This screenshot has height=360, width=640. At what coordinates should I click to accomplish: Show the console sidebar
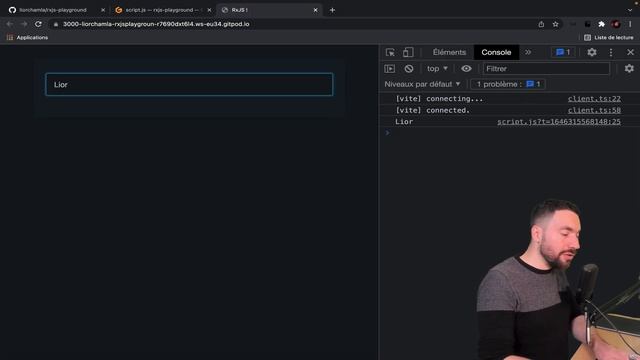tap(390, 69)
